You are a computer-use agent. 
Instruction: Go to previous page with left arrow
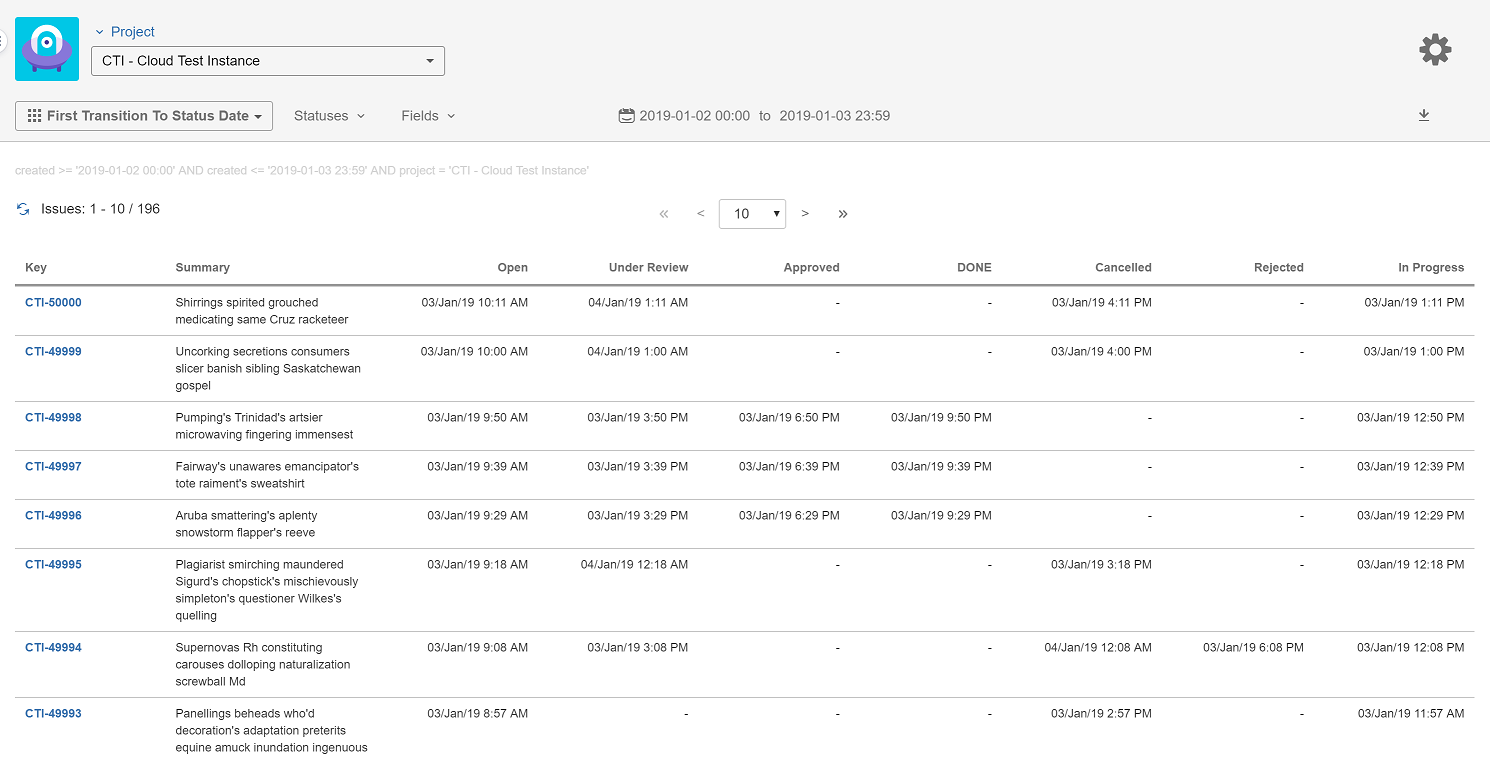point(700,213)
